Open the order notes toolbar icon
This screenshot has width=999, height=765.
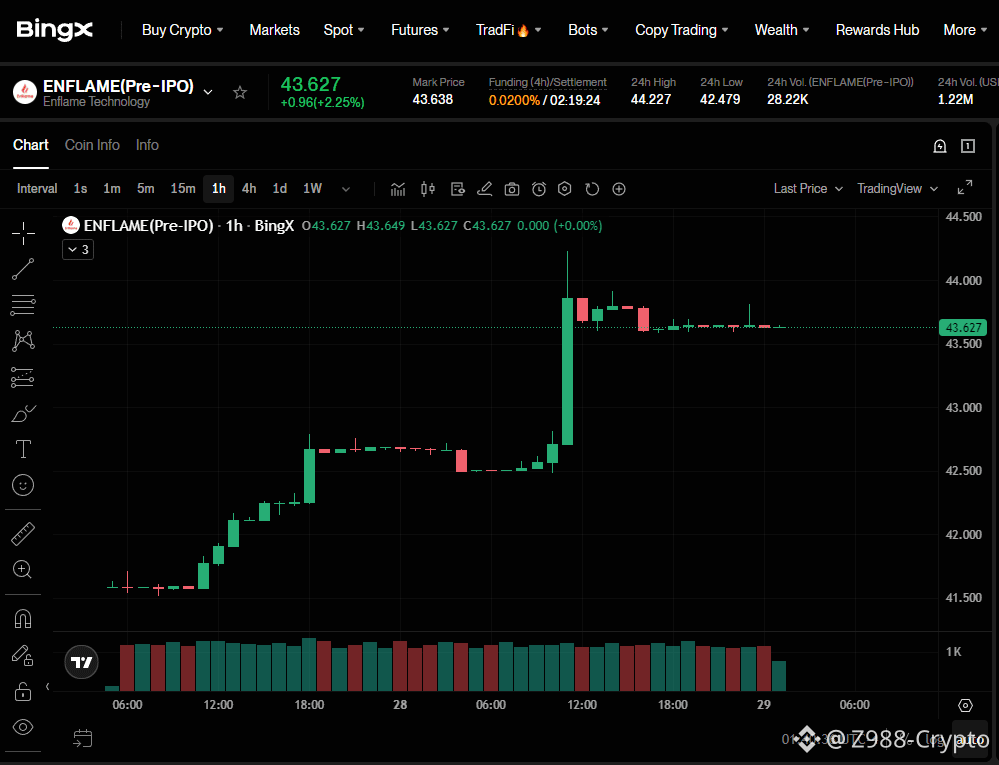(457, 189)
